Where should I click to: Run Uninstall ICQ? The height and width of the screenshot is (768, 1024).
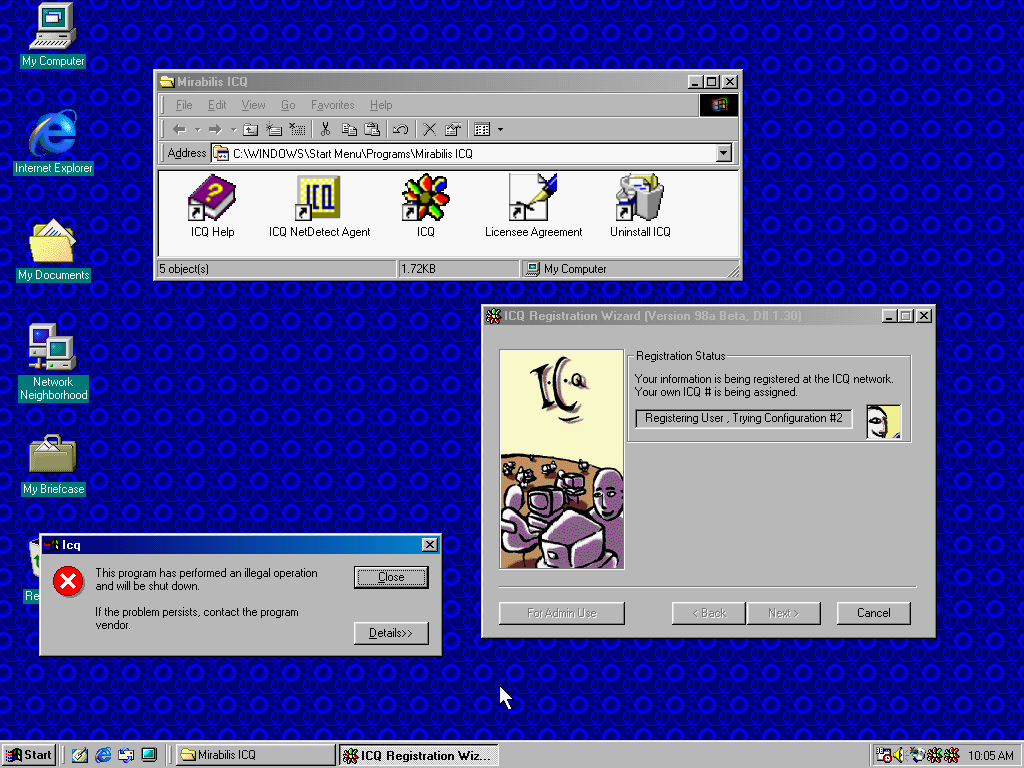[638, 198]
